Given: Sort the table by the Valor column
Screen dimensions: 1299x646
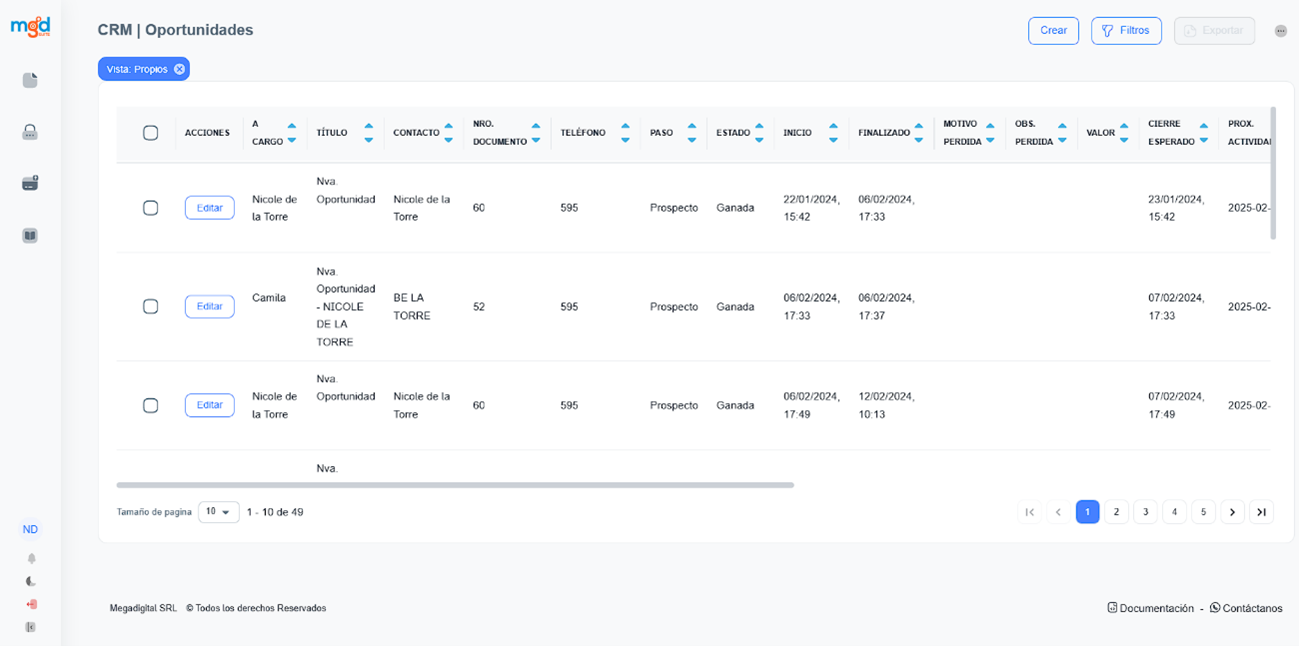Looking at the screenshot, I should 1125,133.
